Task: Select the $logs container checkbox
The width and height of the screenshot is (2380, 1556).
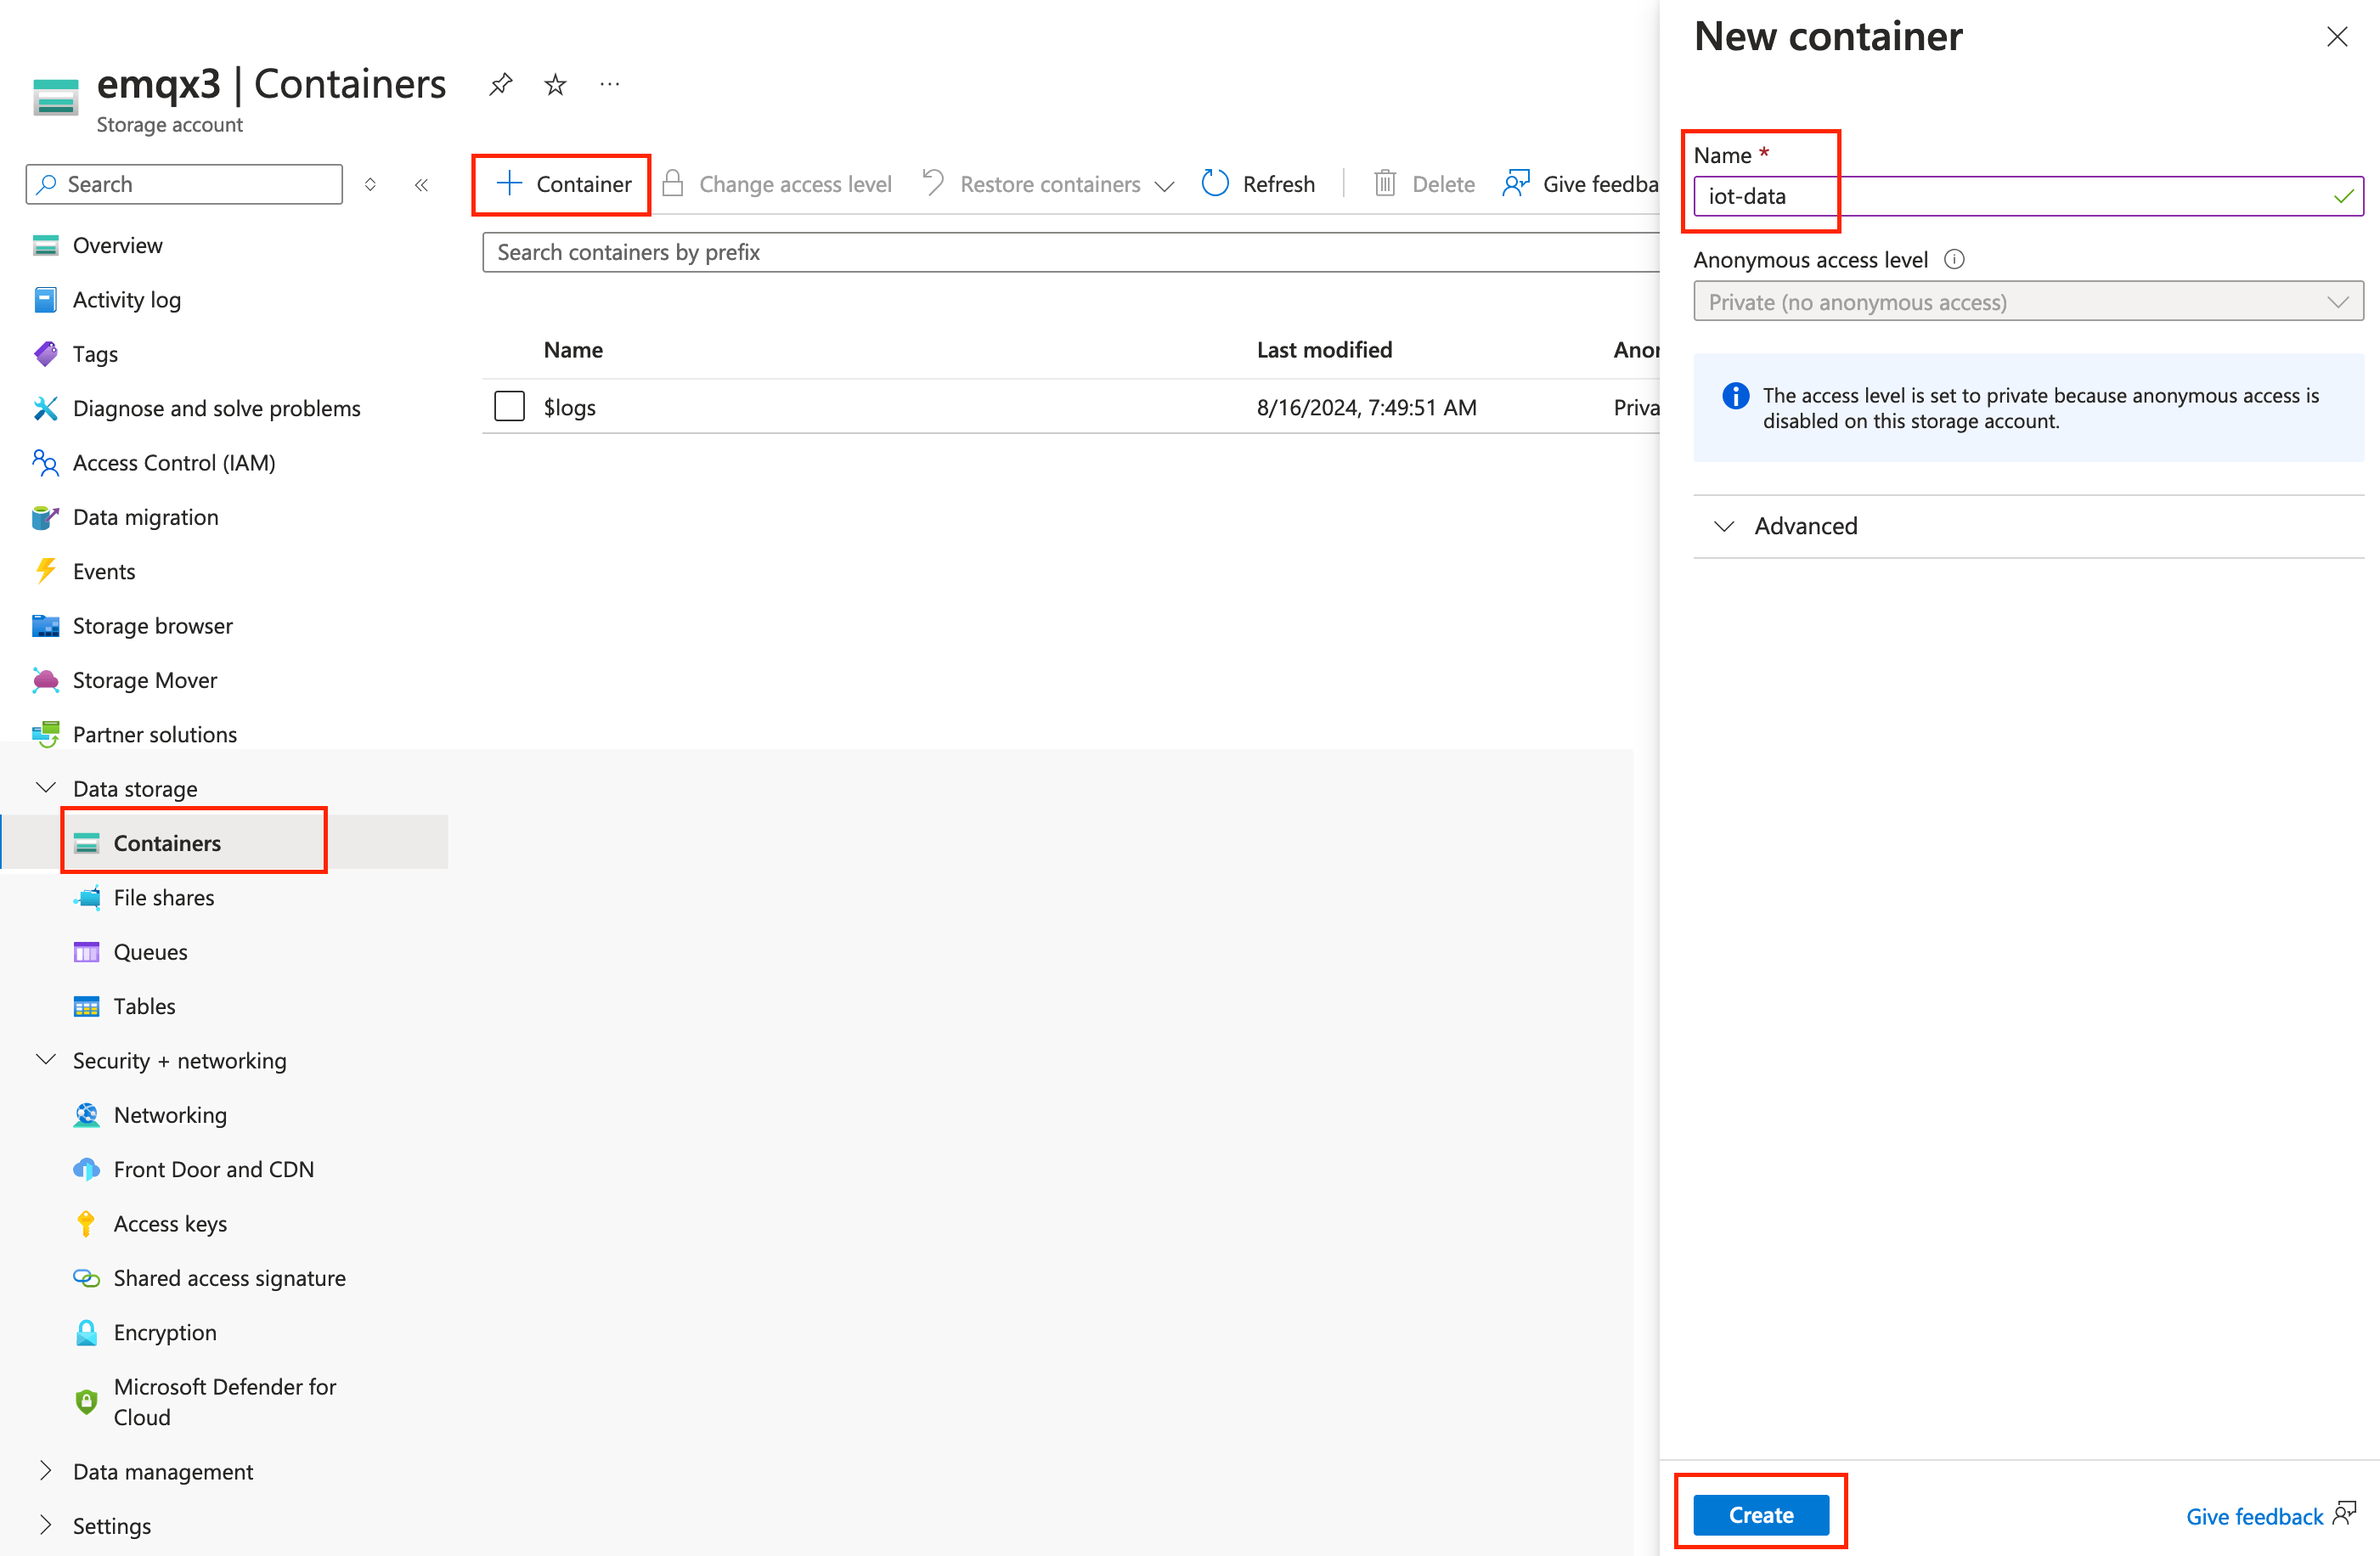Action: (x=509, y=406)
